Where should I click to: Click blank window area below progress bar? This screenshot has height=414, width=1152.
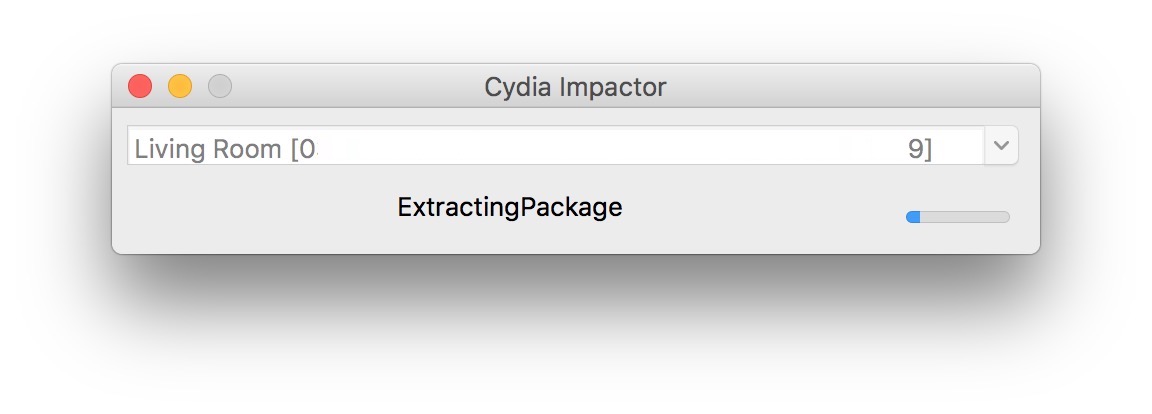tap(957, 240)
